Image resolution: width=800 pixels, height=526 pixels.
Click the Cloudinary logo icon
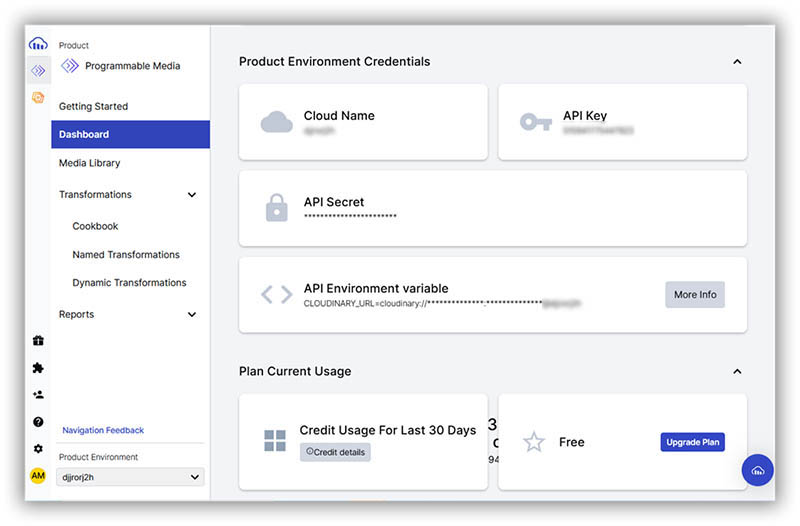[38, 44]
